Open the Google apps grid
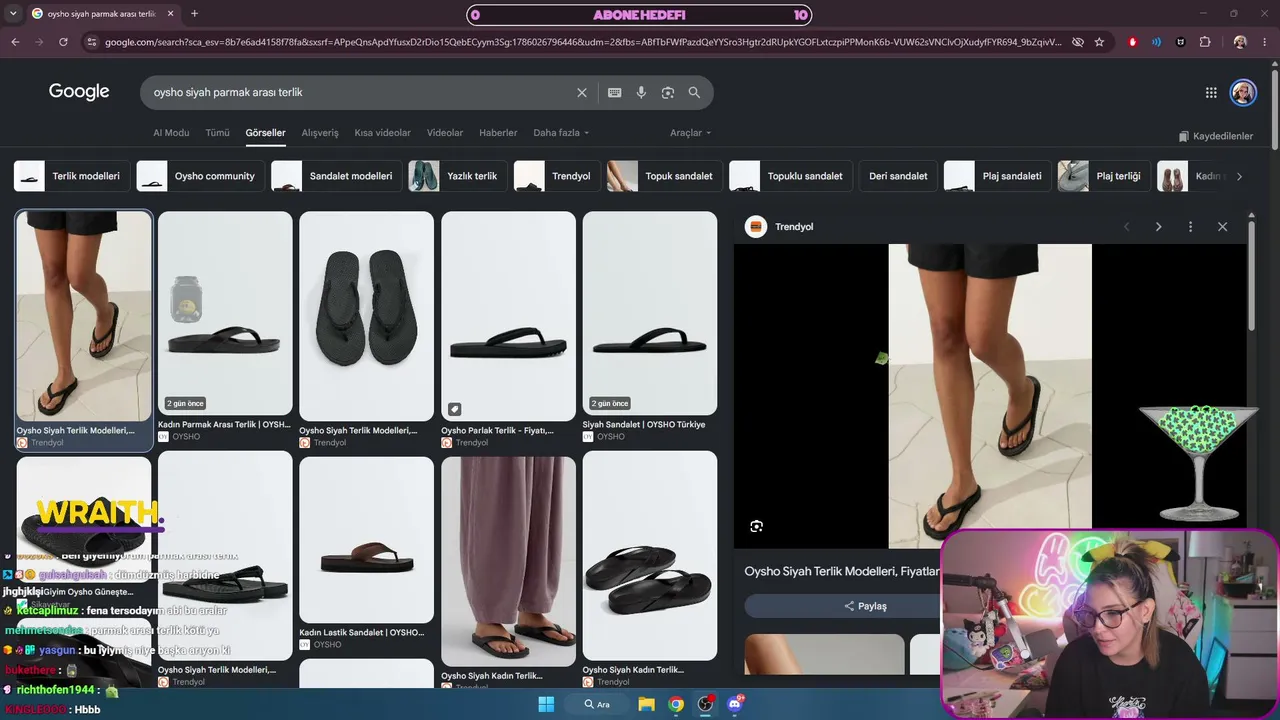1280x720 pixels. [x=1211, y=93]
